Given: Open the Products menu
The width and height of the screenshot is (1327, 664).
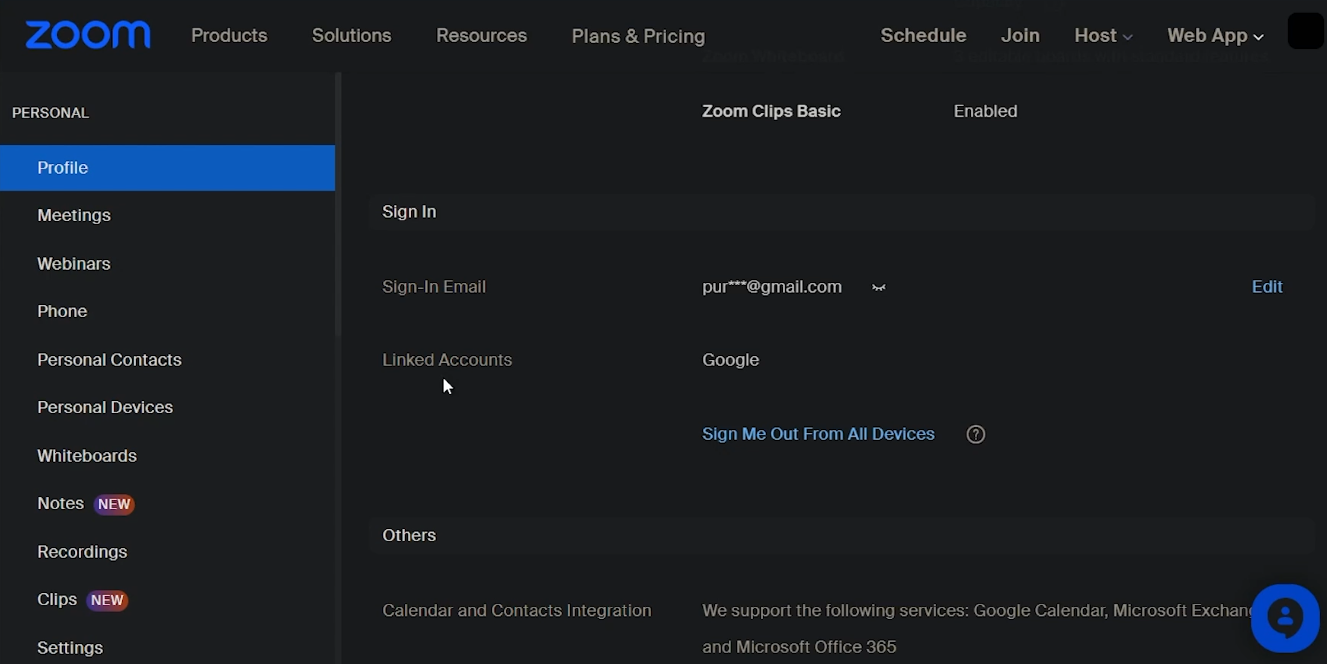Looking at the screenshot, I should (x=229, y=35).
